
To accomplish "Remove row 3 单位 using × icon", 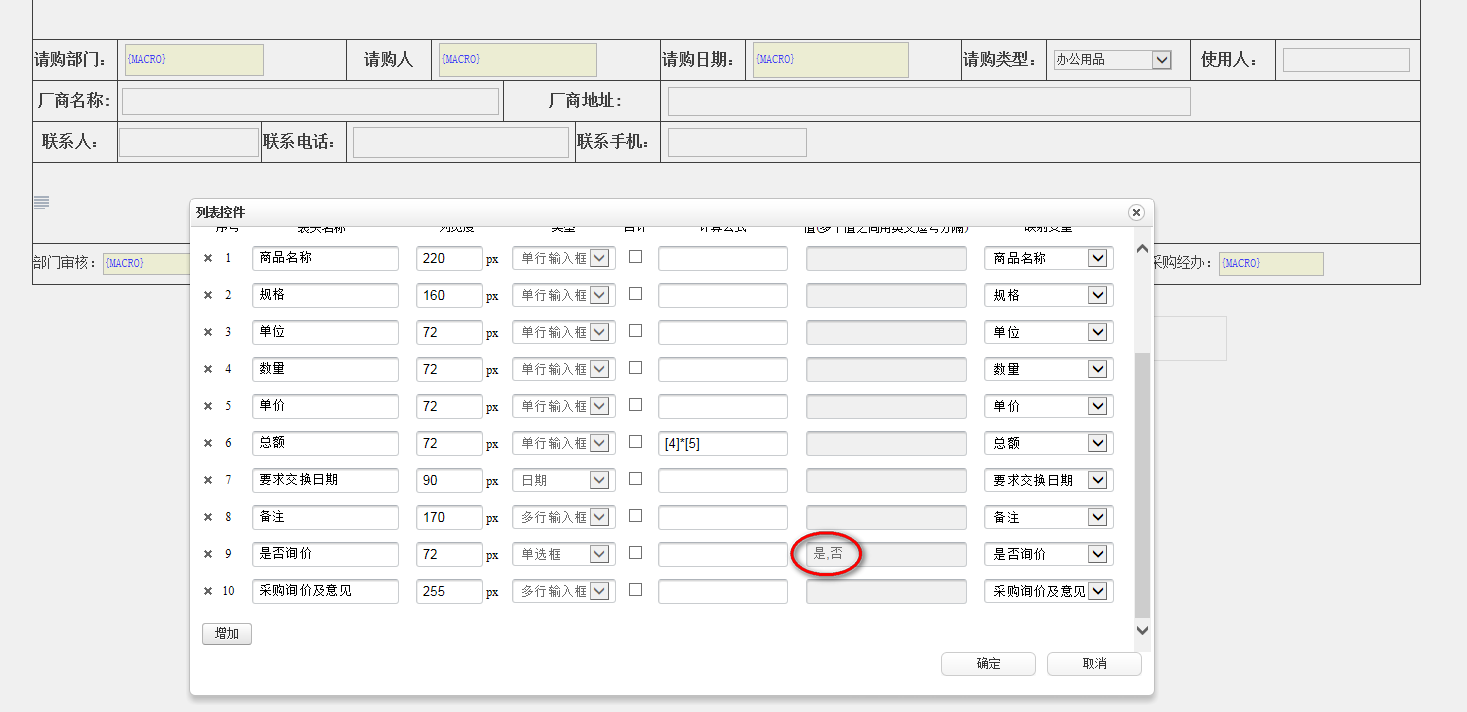I will pyautogui.click(x=208, y=332).
